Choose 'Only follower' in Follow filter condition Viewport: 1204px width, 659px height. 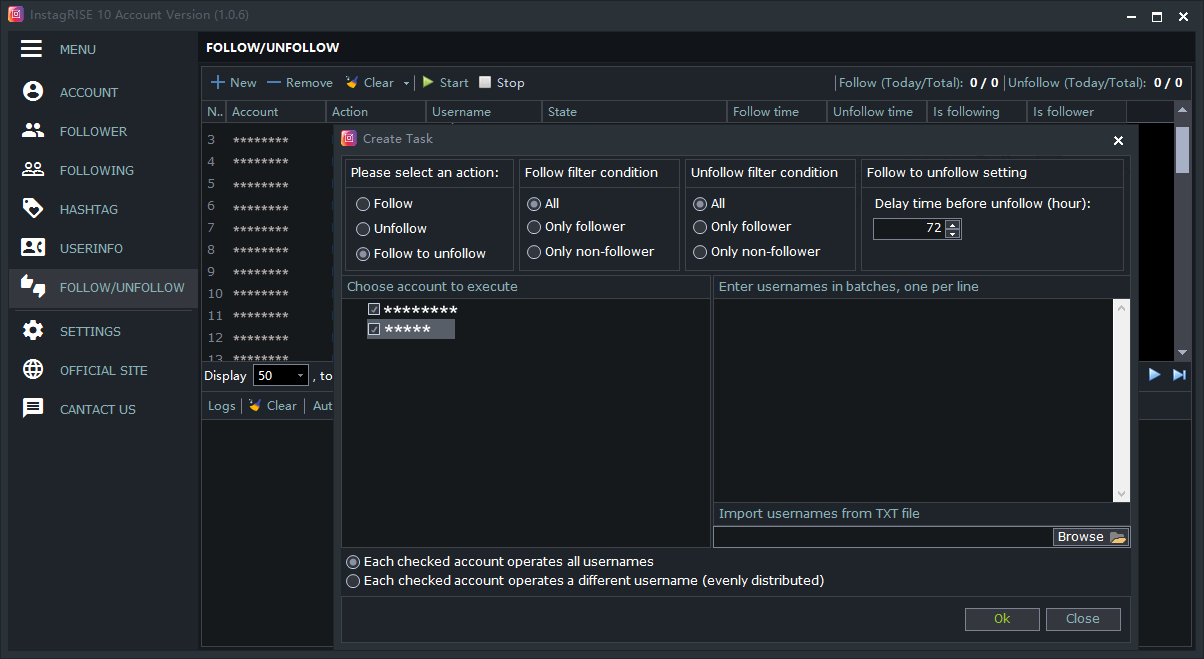click(x=534, y=227)
